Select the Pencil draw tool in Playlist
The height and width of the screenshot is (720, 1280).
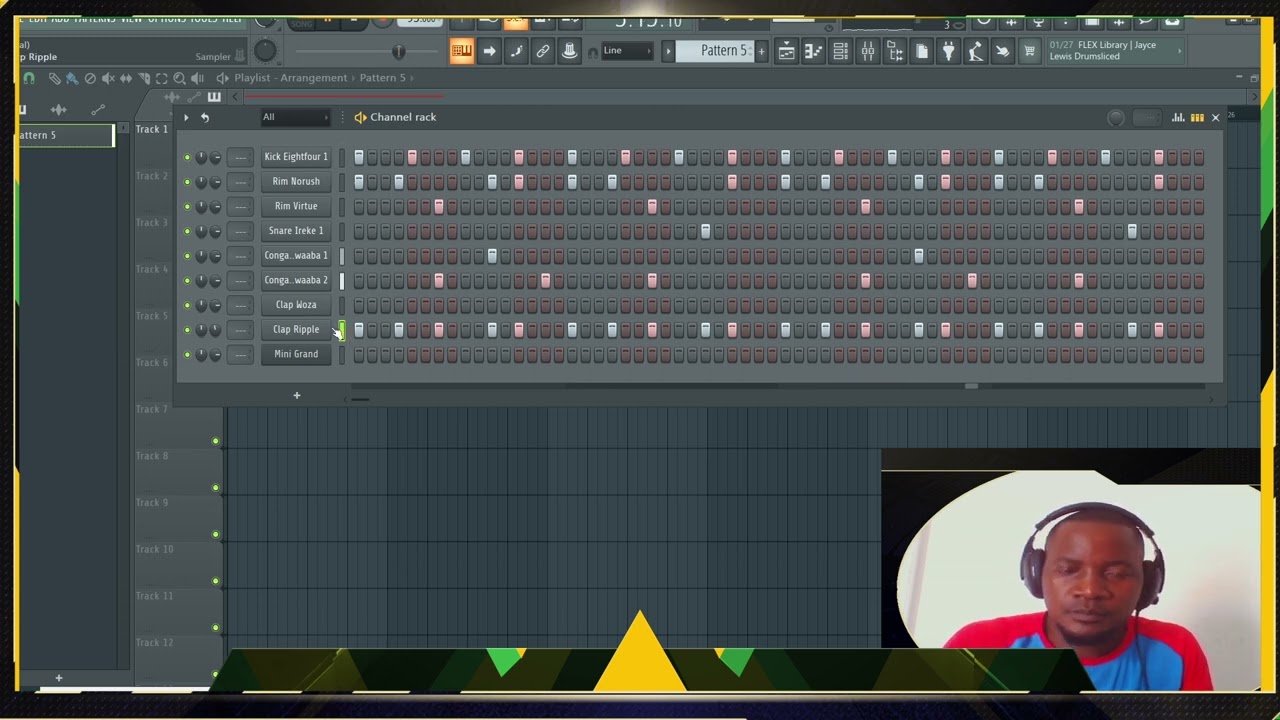pos(54,78)
